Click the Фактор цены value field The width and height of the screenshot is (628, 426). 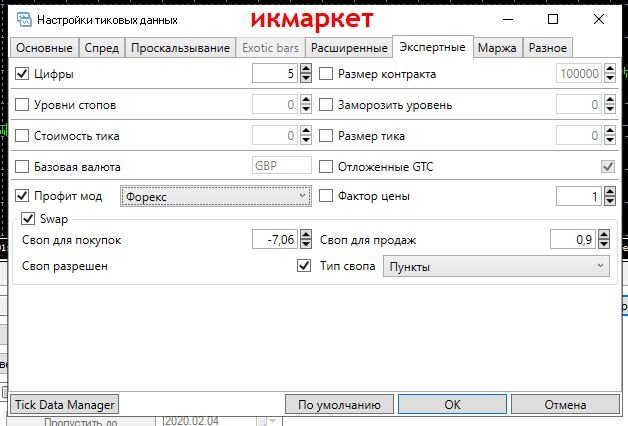tap(579, 196)
